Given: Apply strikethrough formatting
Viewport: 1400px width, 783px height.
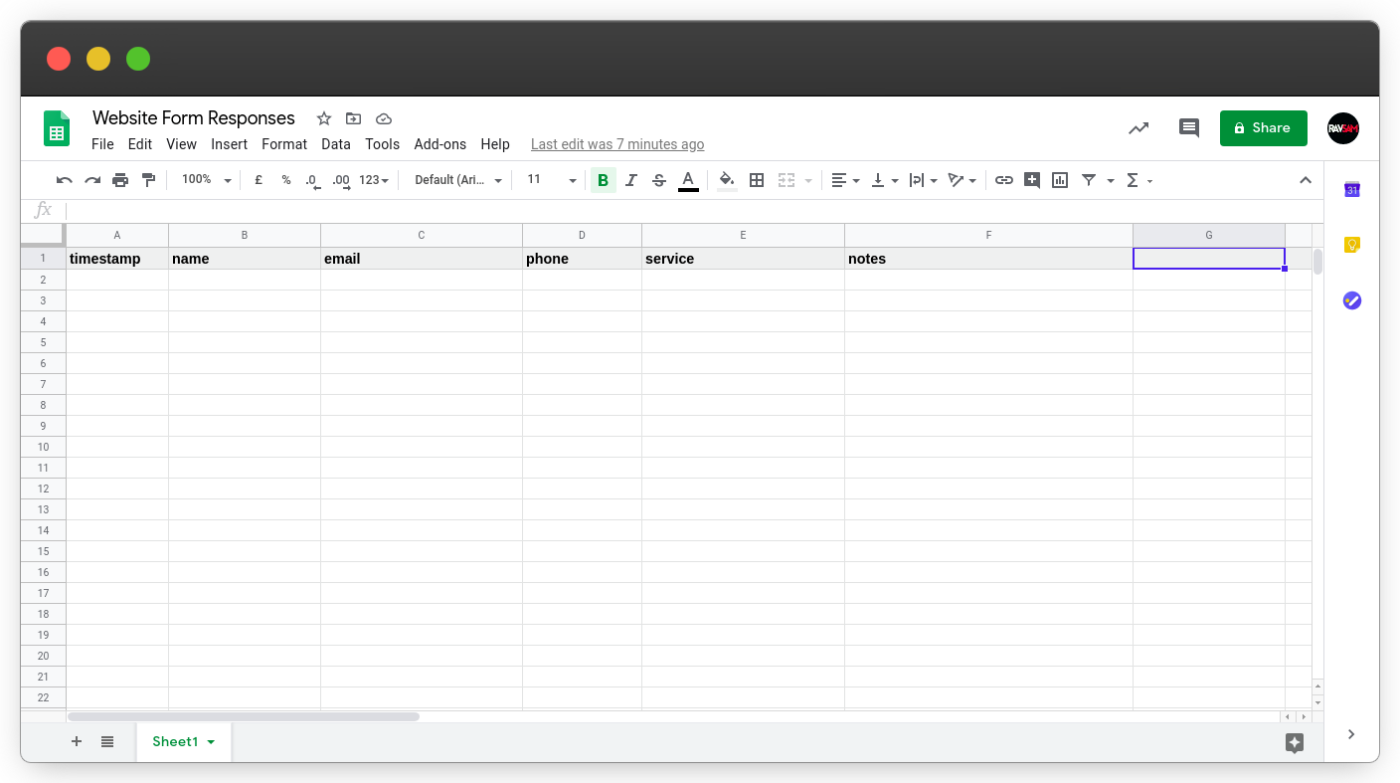Looking at the screenshot, I should (x=658, y=180).
